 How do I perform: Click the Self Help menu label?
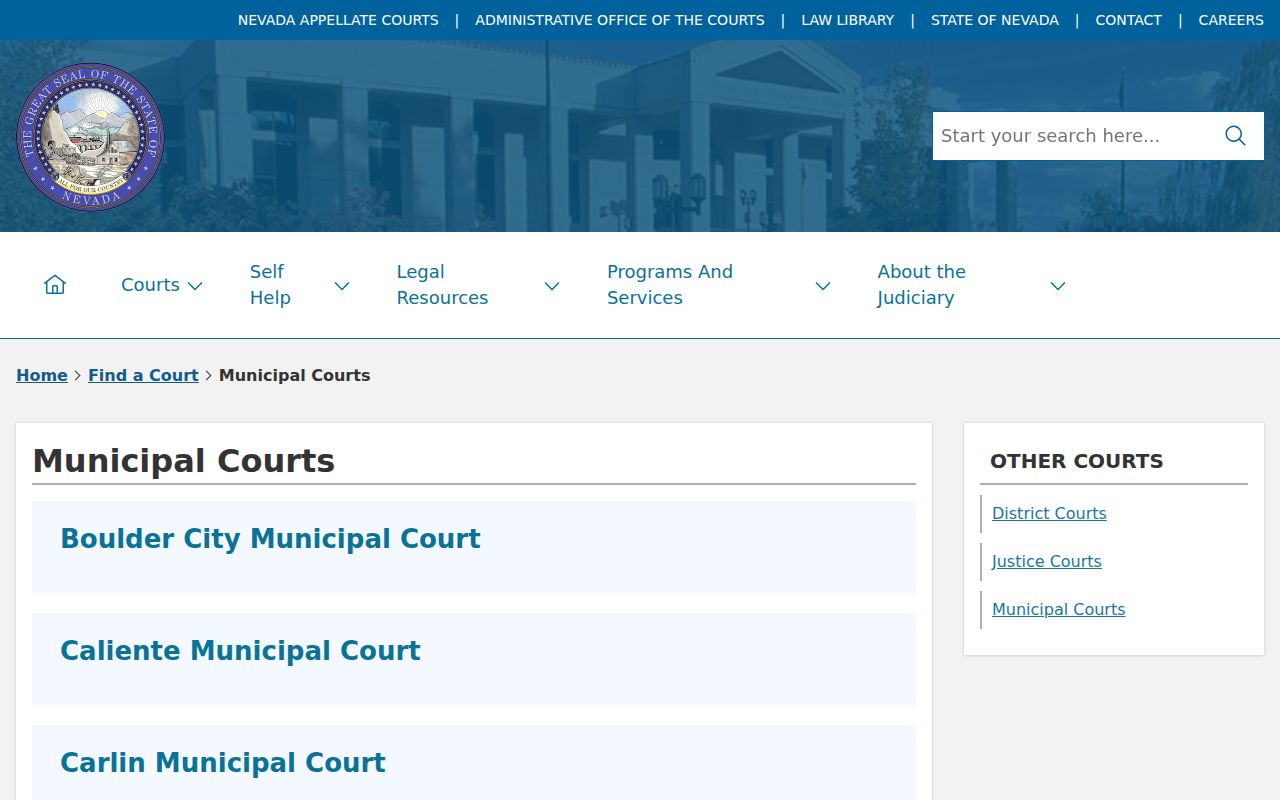pos(270,285)
